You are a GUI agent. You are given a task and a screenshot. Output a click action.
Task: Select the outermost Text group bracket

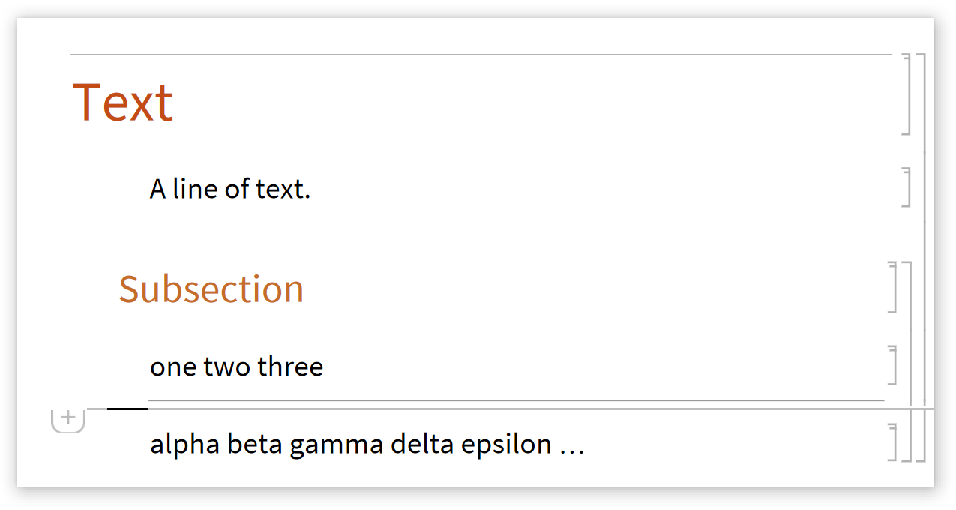click(922, 250)
